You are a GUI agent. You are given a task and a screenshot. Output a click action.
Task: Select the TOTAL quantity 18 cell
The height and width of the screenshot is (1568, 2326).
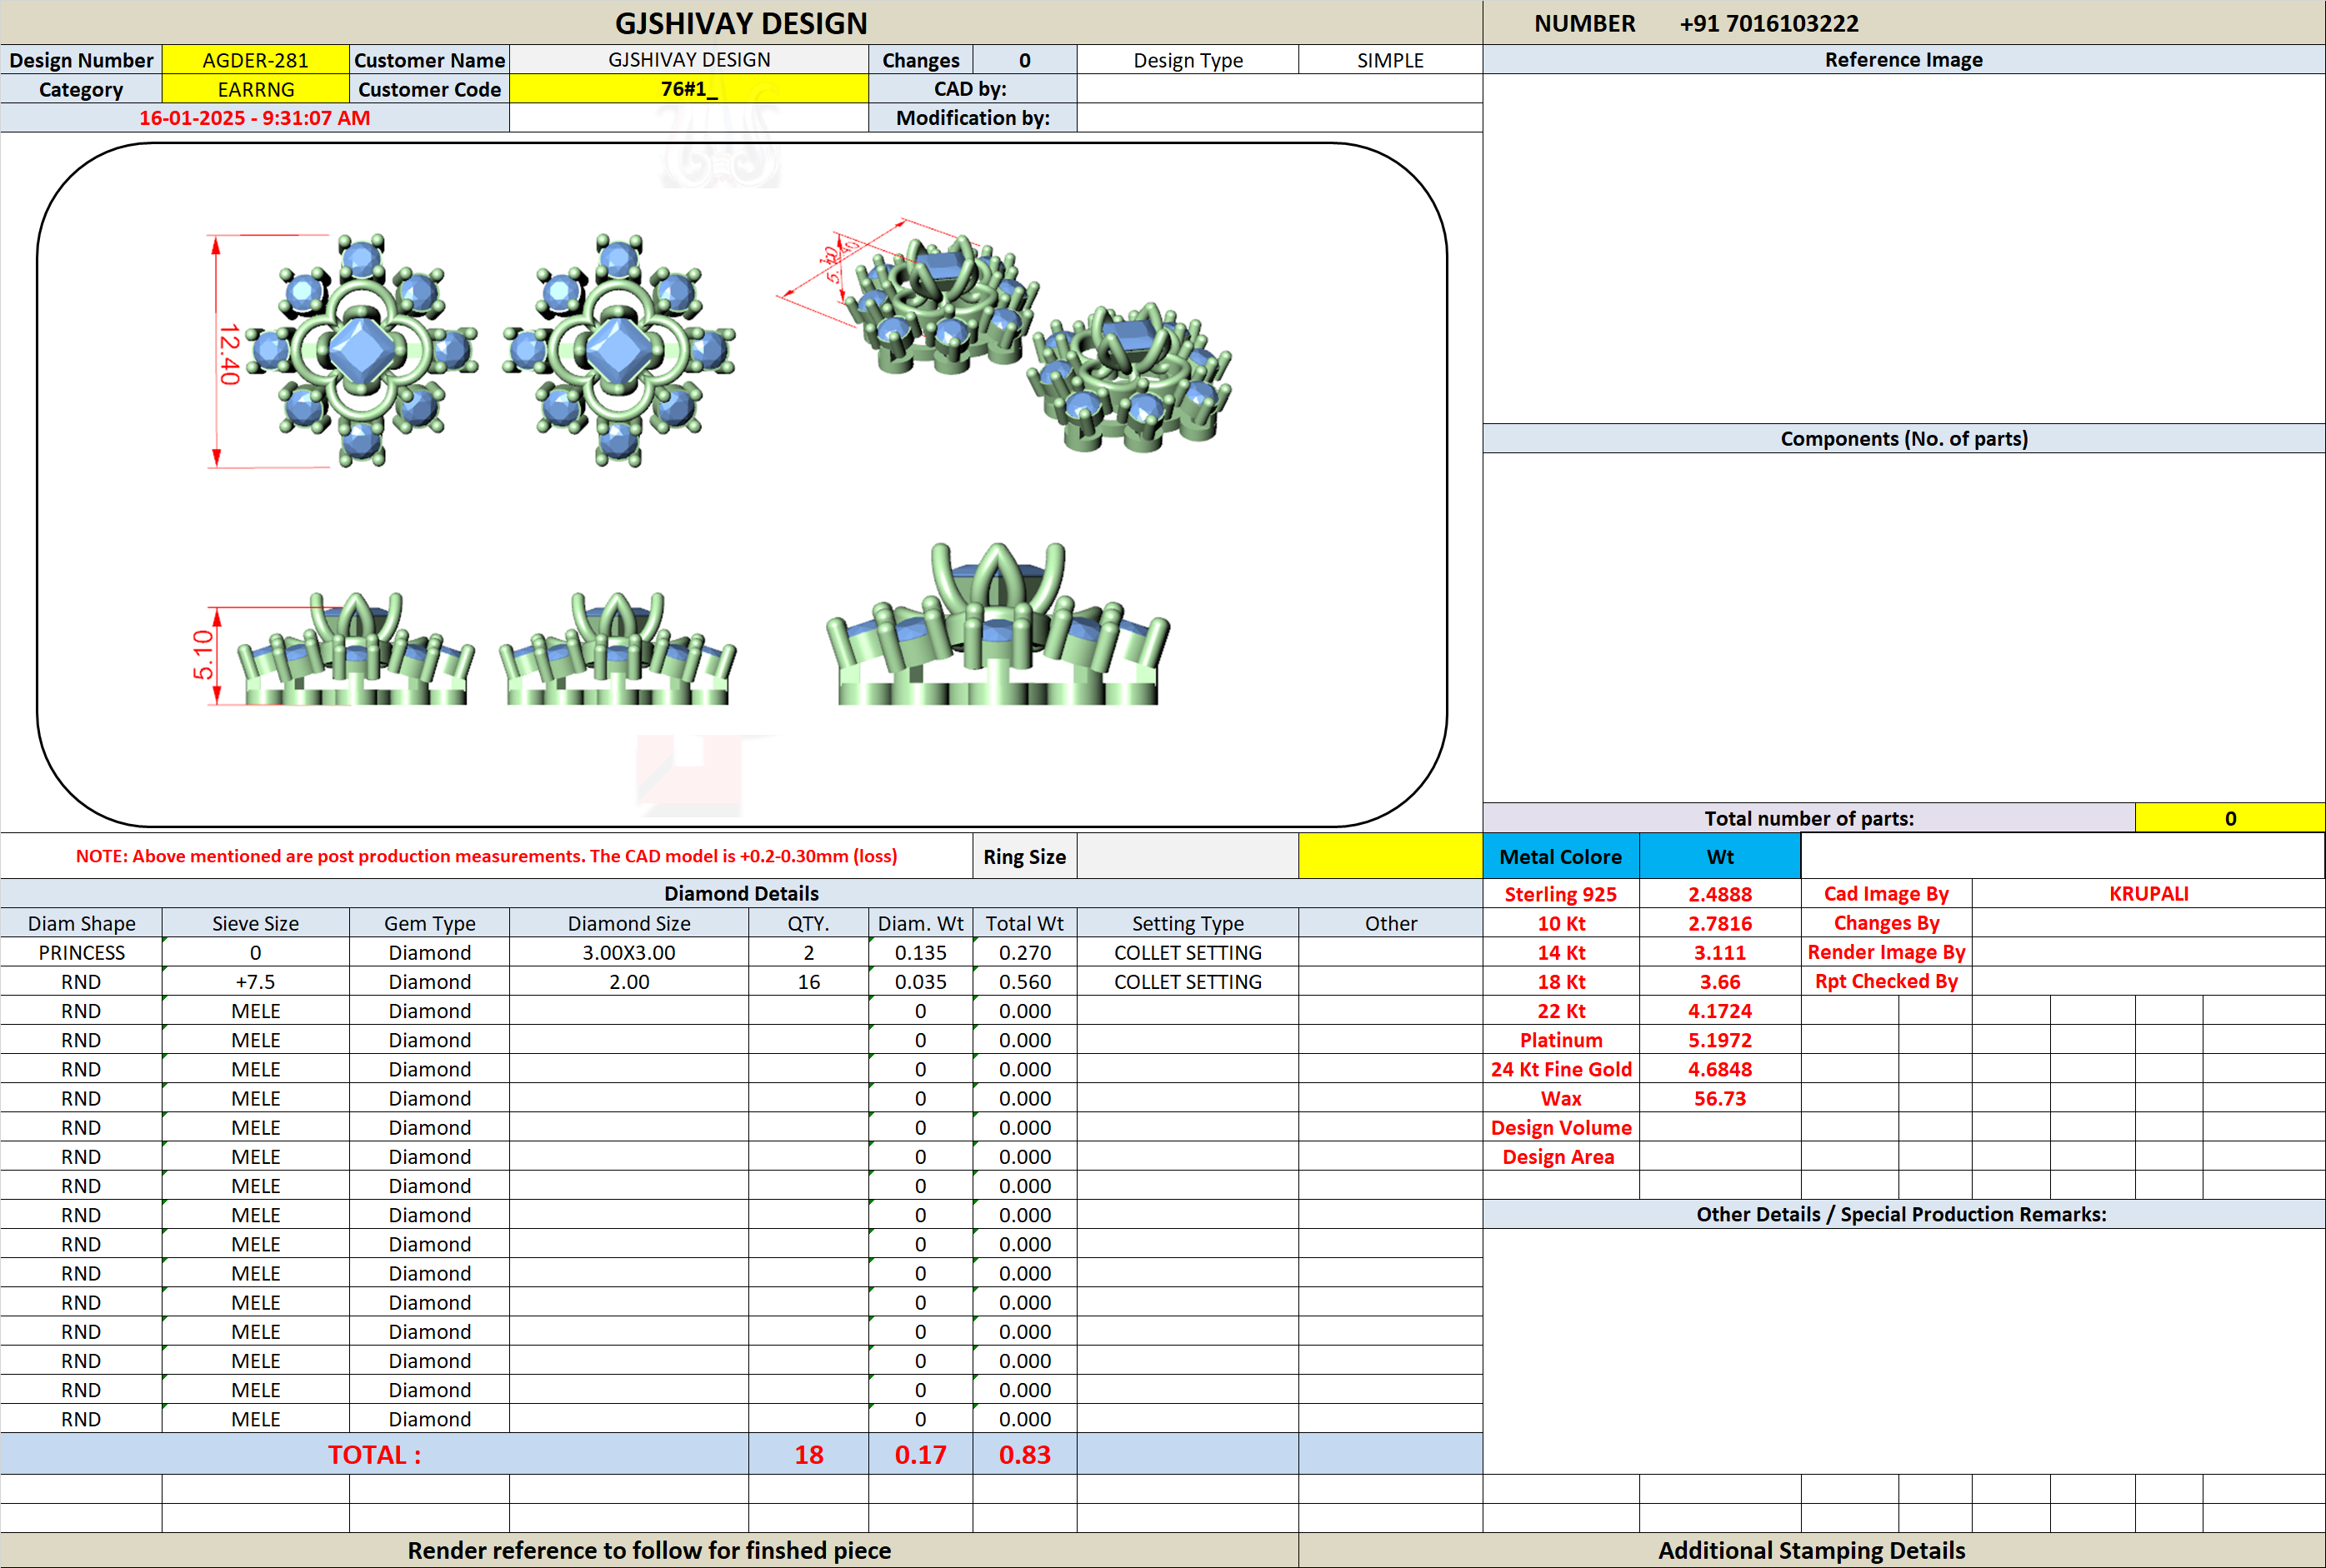pos(808,1454)
